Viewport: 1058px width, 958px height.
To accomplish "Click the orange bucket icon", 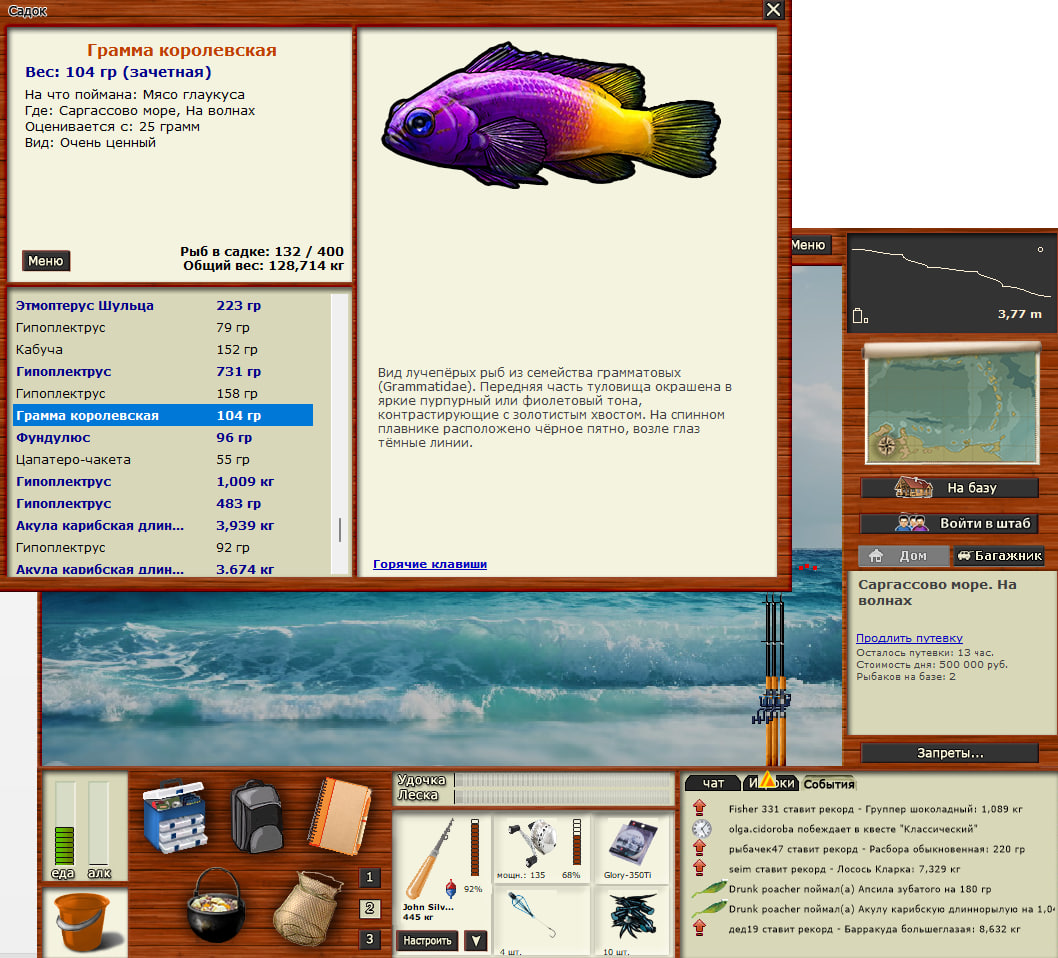I will 84,921.
